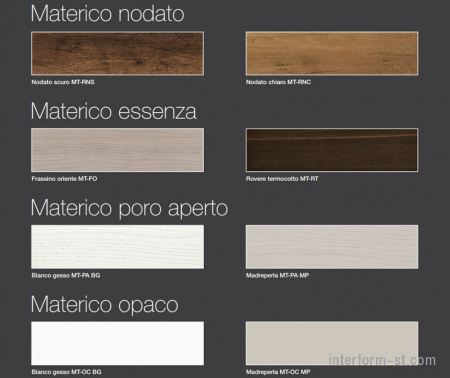450x378 pixels.
Task: Click the Materico nodato heading
Action: pyautogui.click(x=107, y=14)
